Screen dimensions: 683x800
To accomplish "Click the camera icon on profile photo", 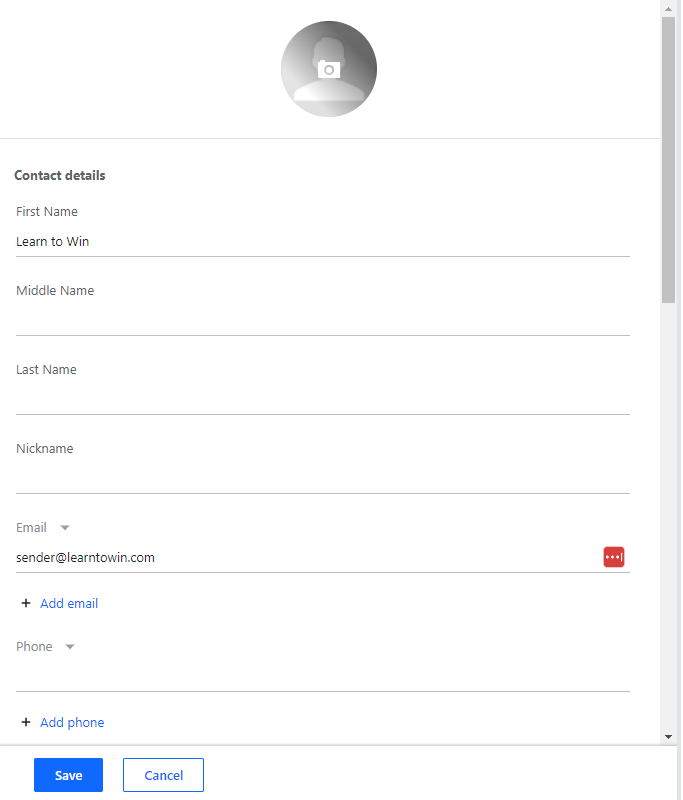I will tap(329, 69).
